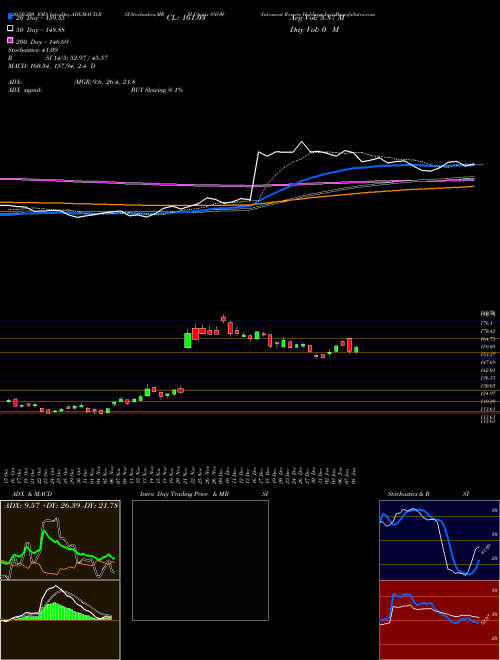Image resolution: width=500 pixels, height=660 pixels.
Task: Click the Intra Day Trading Price & MRSI title
Action: 204,494
